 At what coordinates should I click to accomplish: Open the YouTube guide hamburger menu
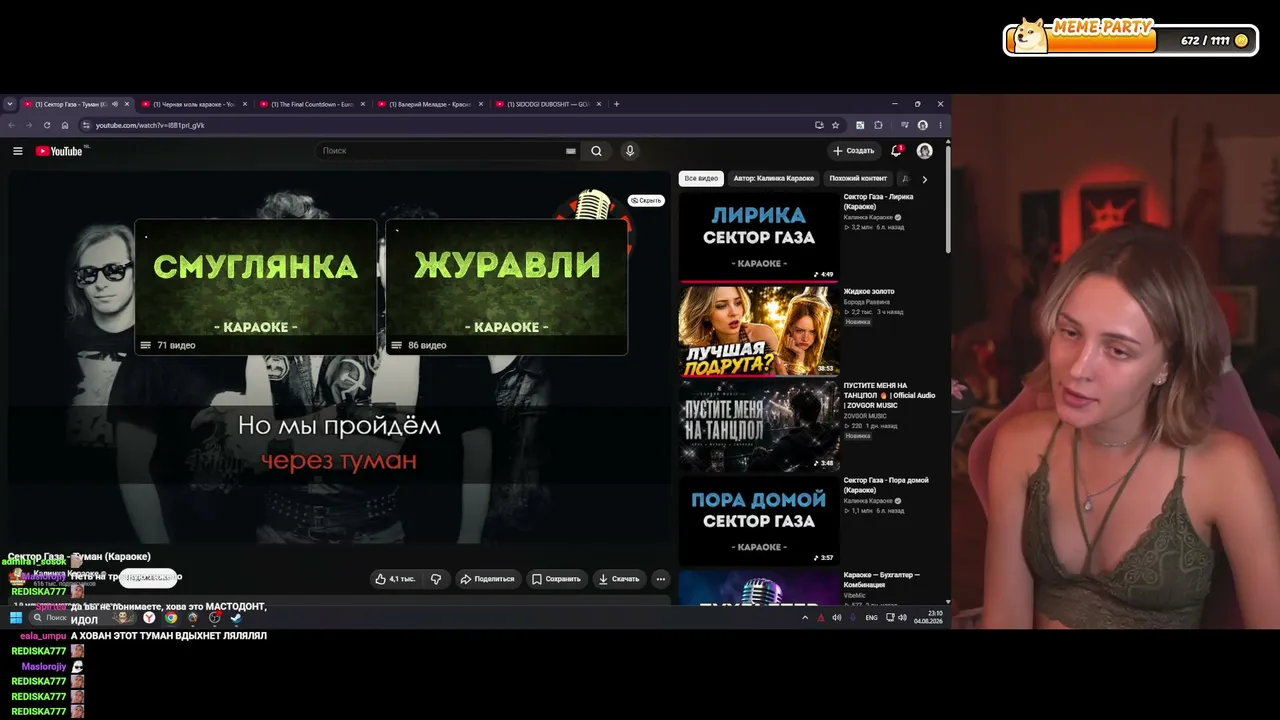coord(17,151)
